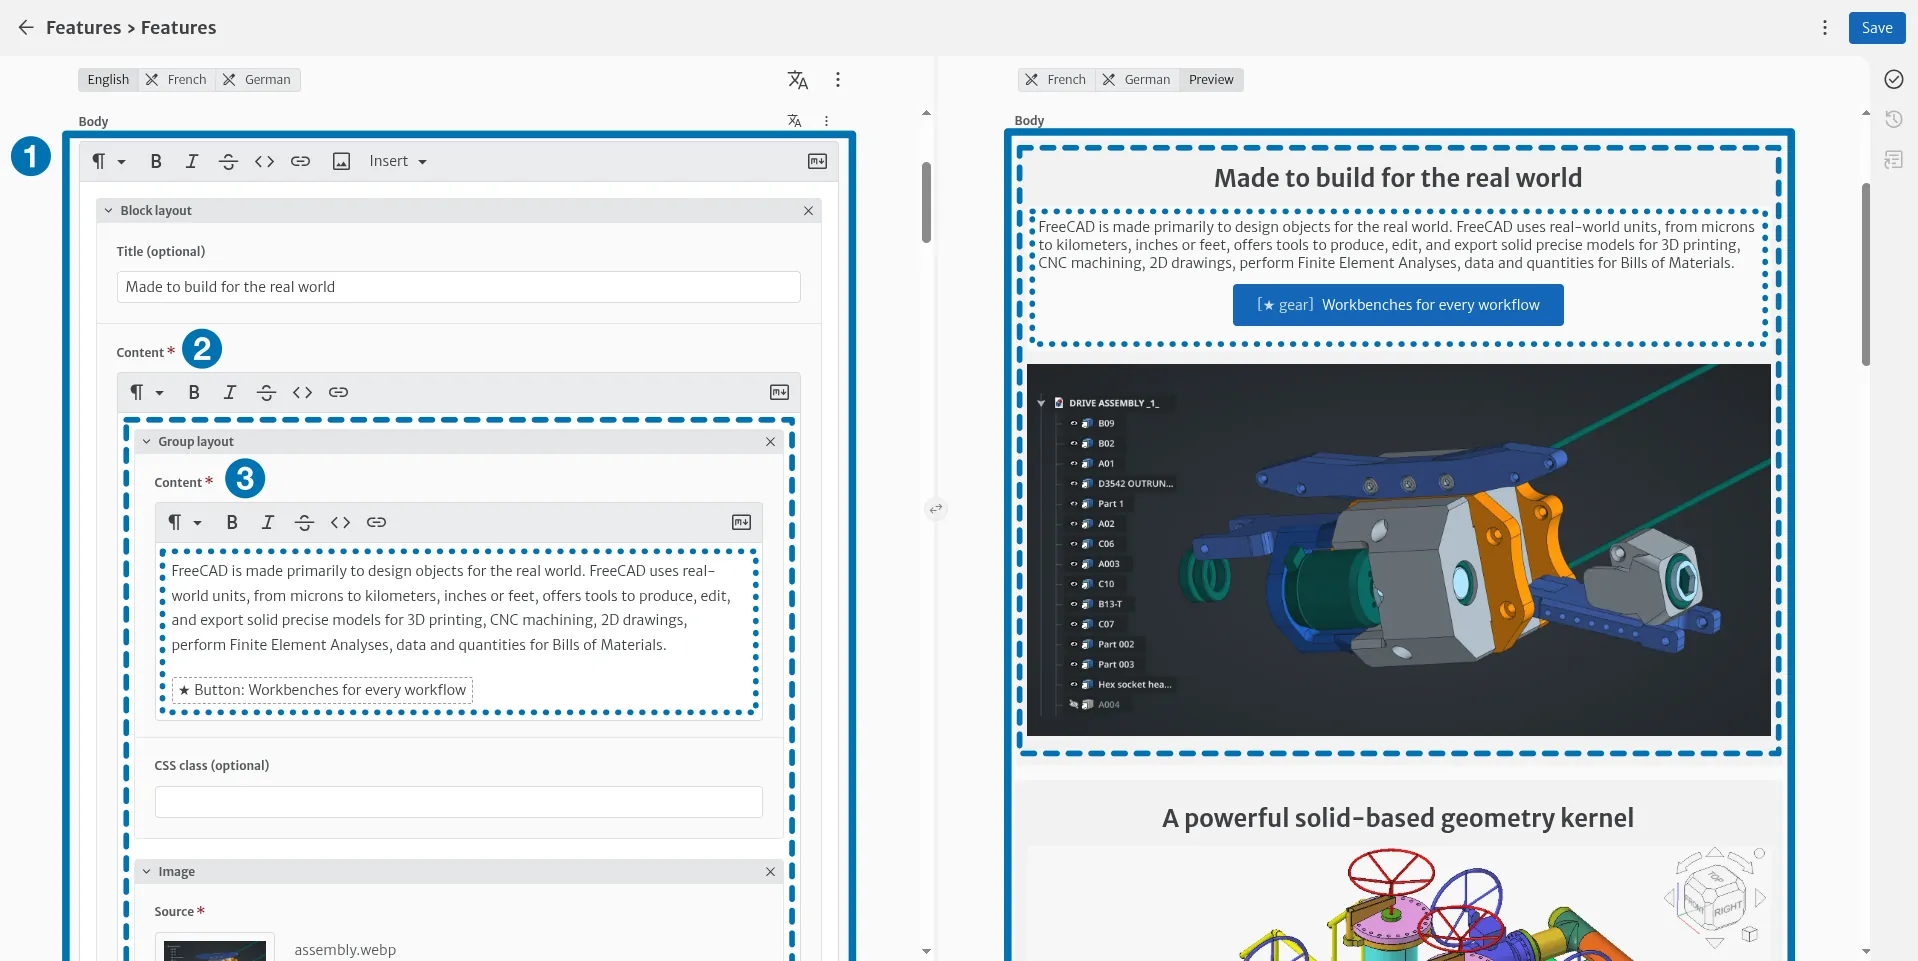Viewport: 1918px width, 961px height.
Task: Collapse the Block layout section
Action: (109, 211)
